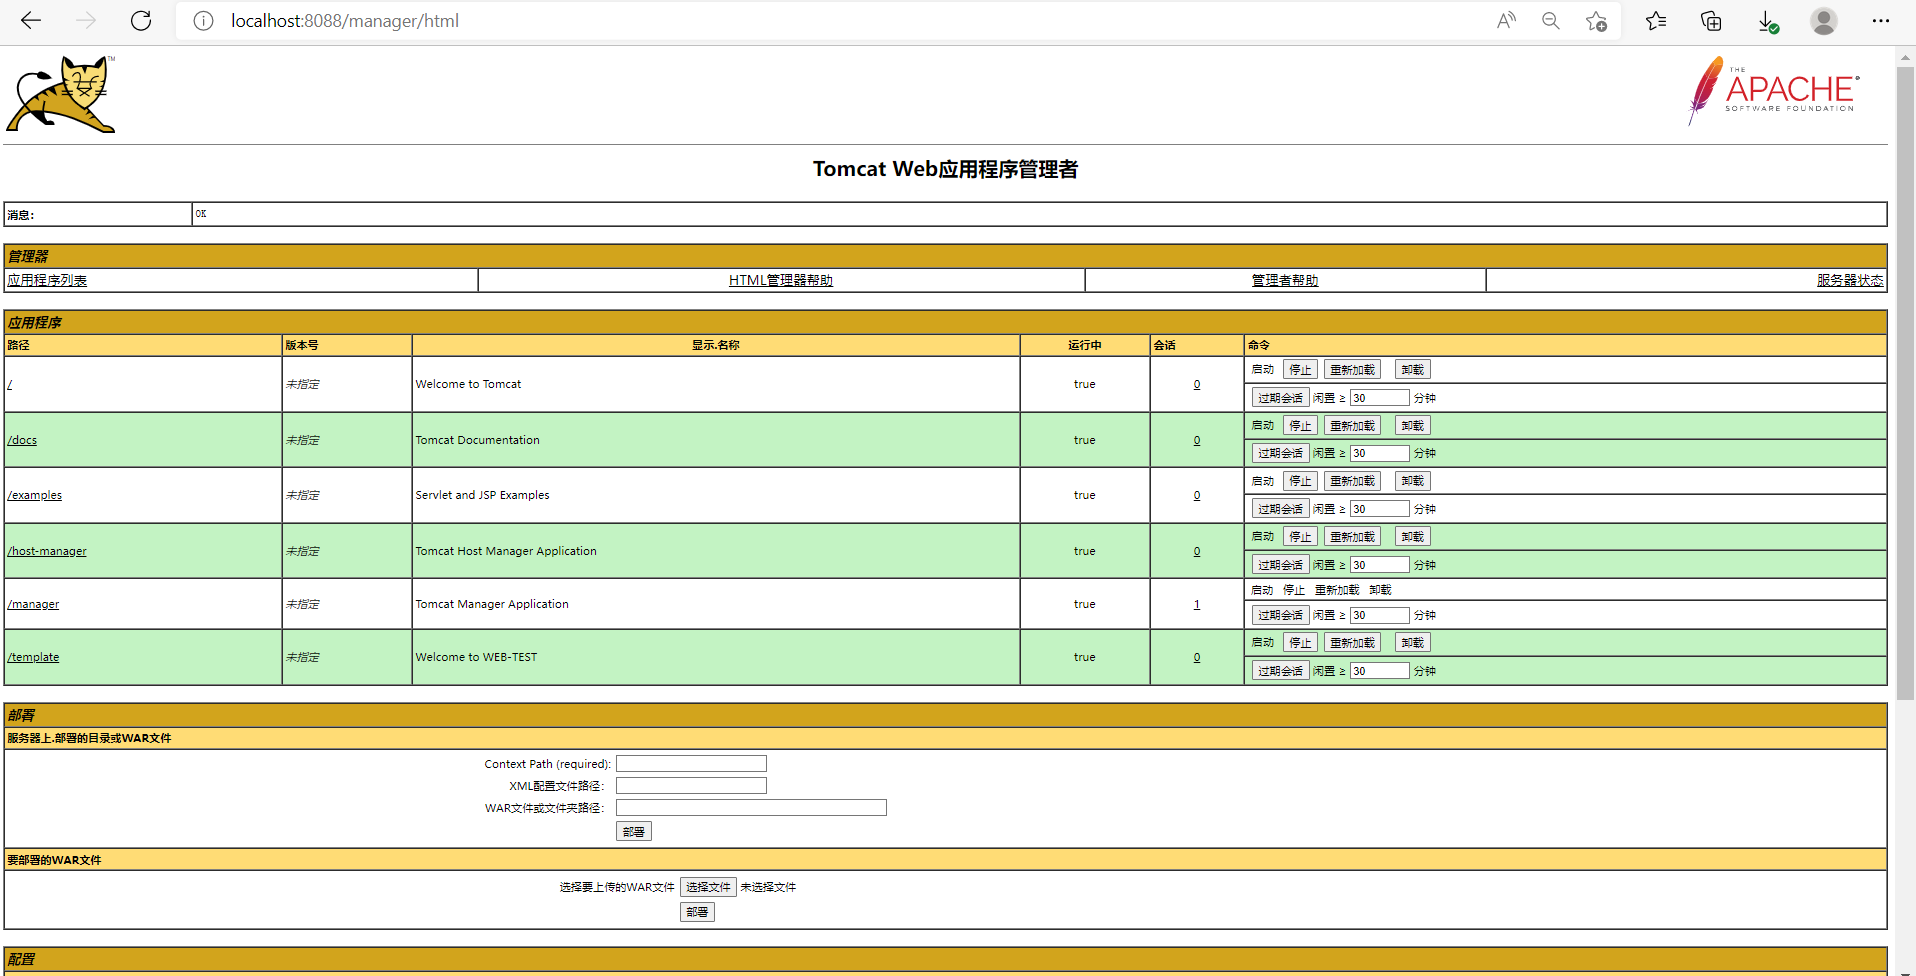Open the Downloads icon

point(1767,21)
